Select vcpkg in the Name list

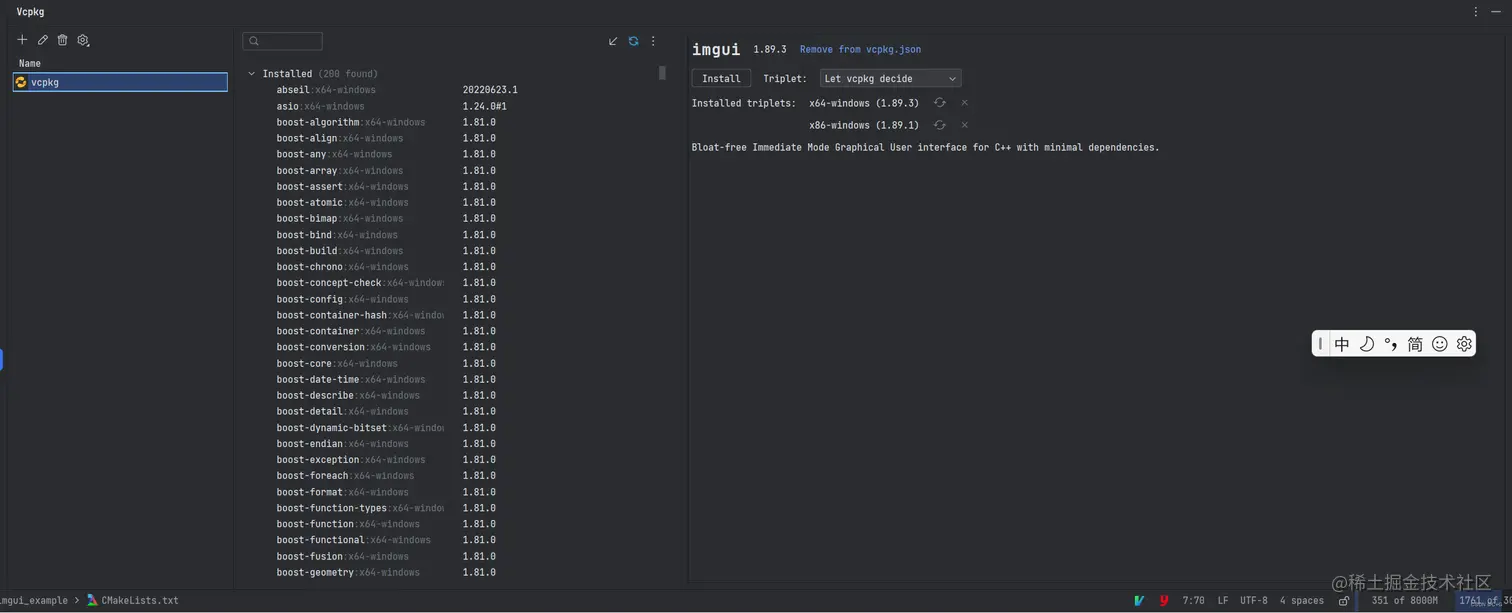(x=120, y=82)
